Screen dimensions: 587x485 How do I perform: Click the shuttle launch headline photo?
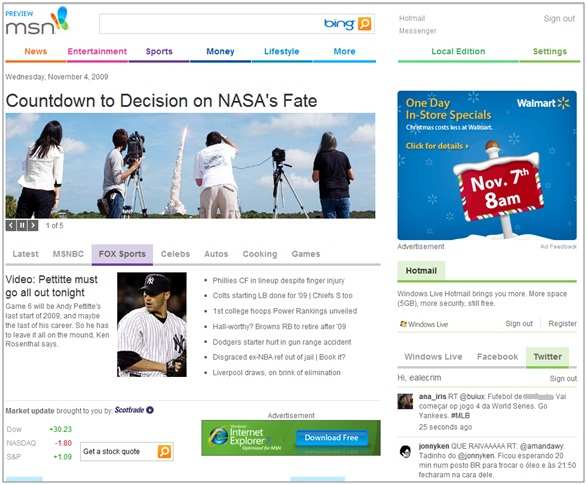coord(190,165)
